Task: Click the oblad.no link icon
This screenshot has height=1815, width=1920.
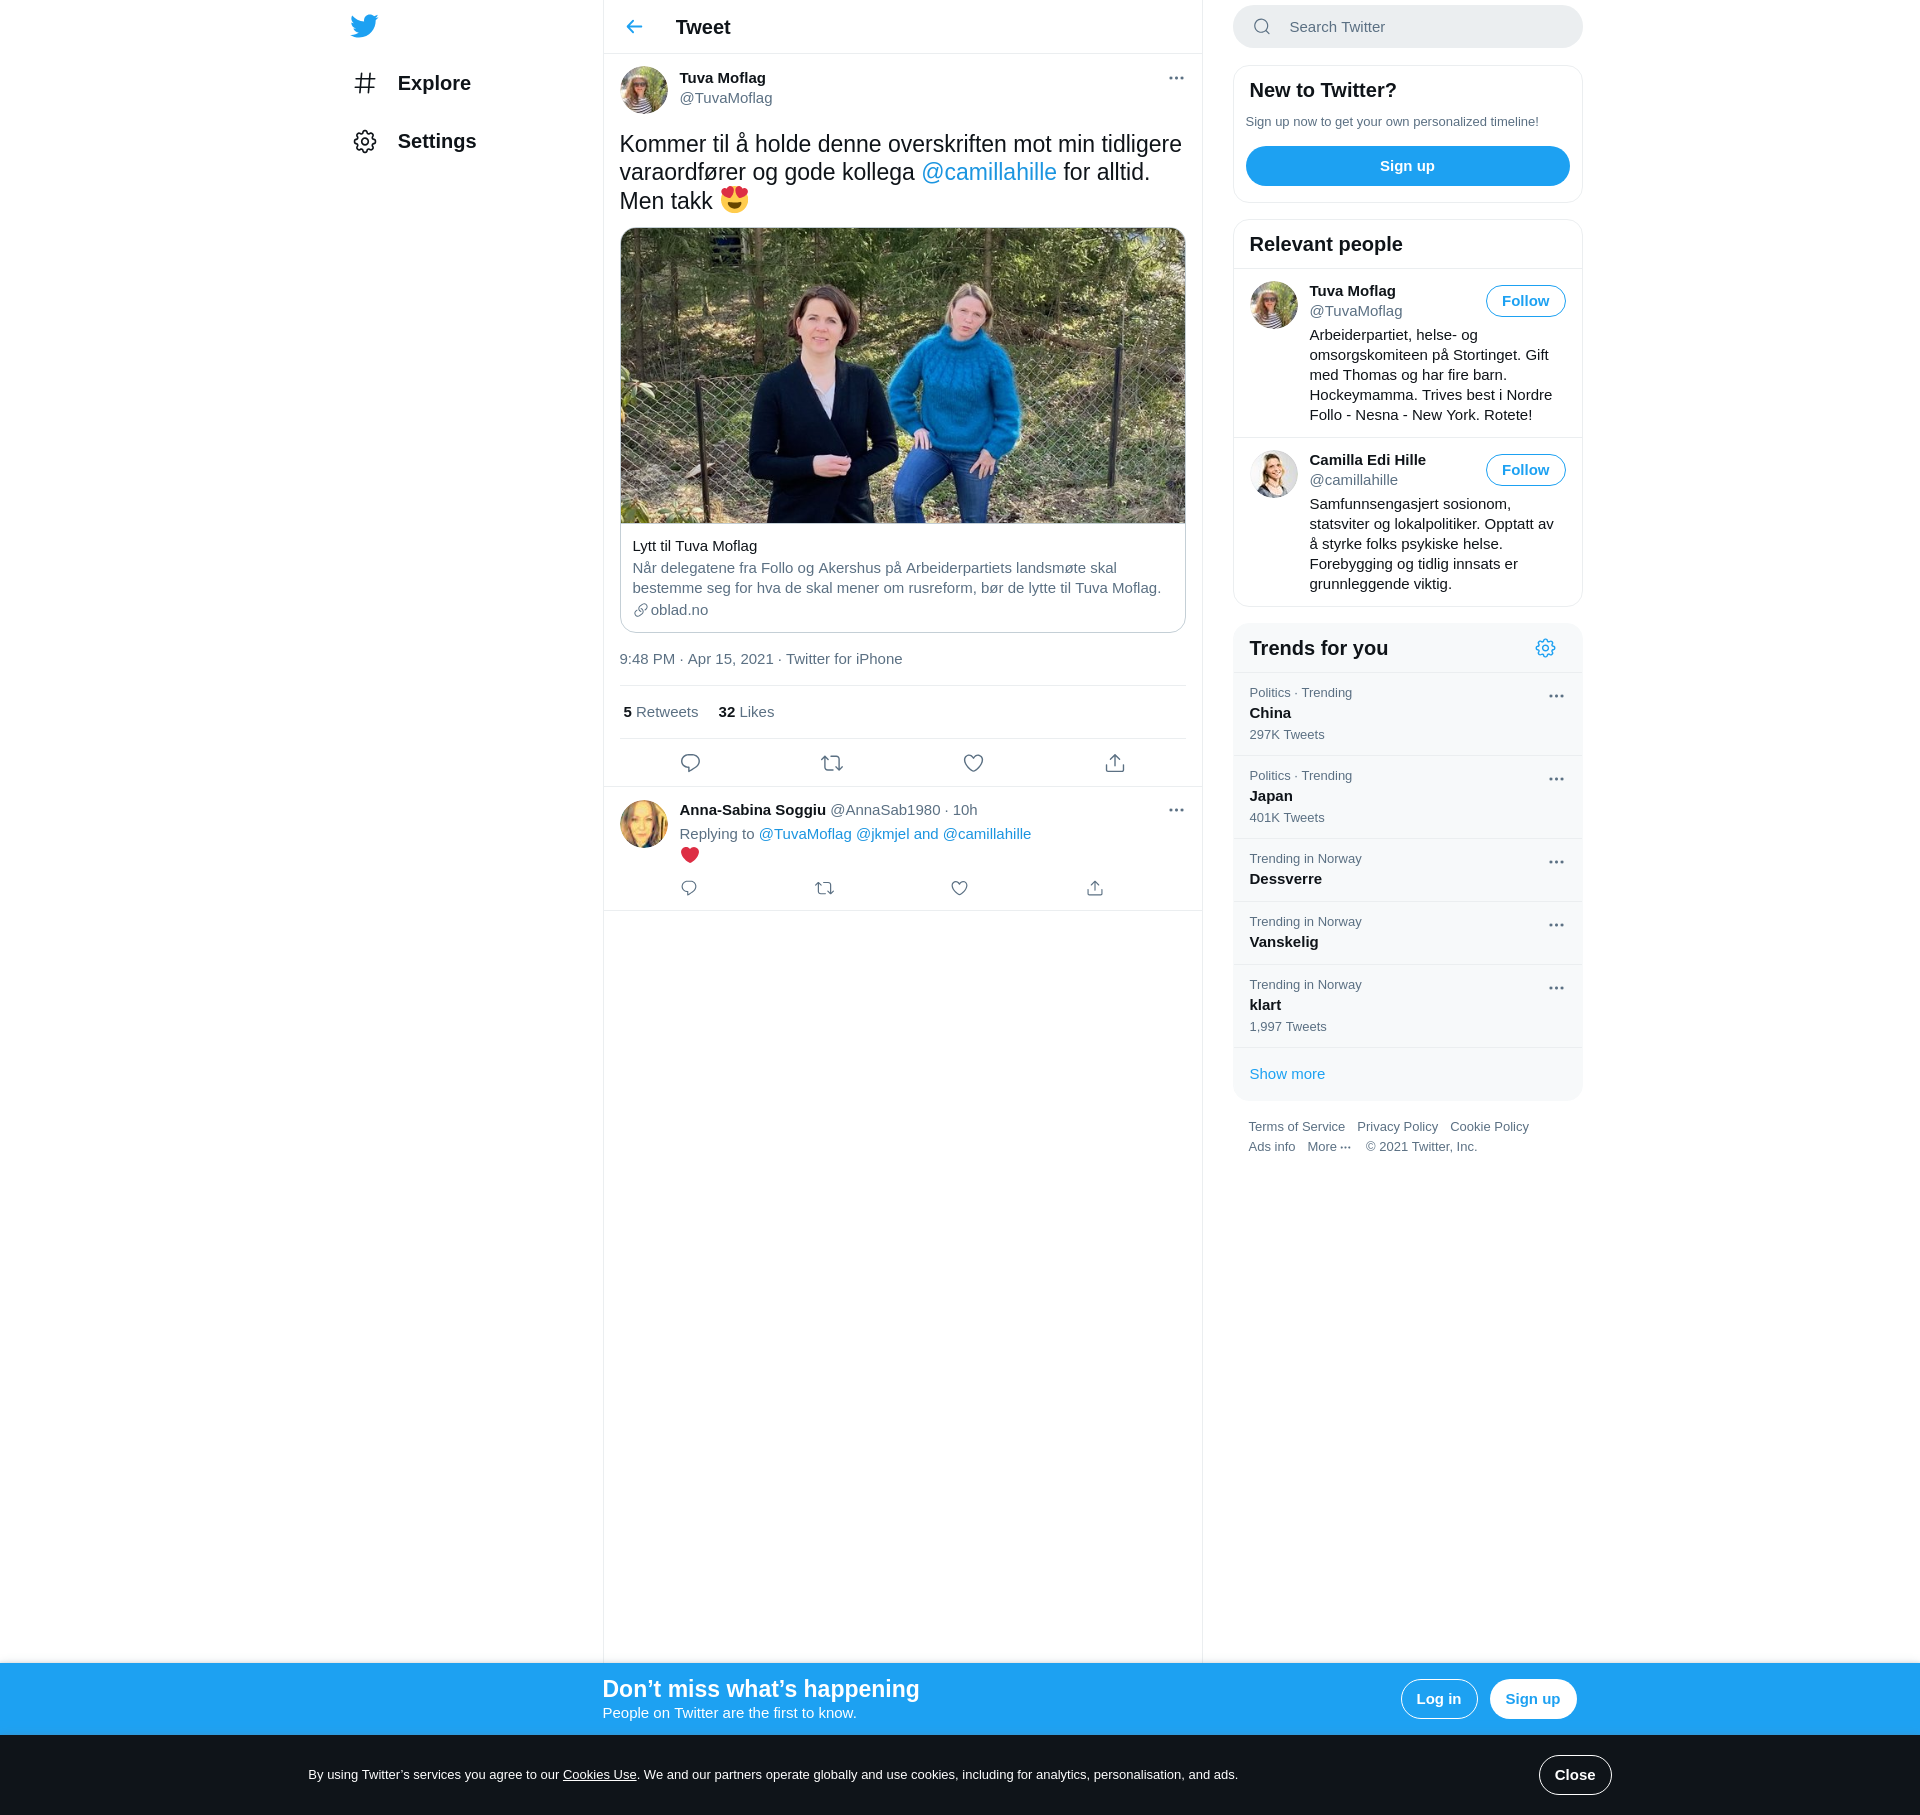Action: coord(641,610)
